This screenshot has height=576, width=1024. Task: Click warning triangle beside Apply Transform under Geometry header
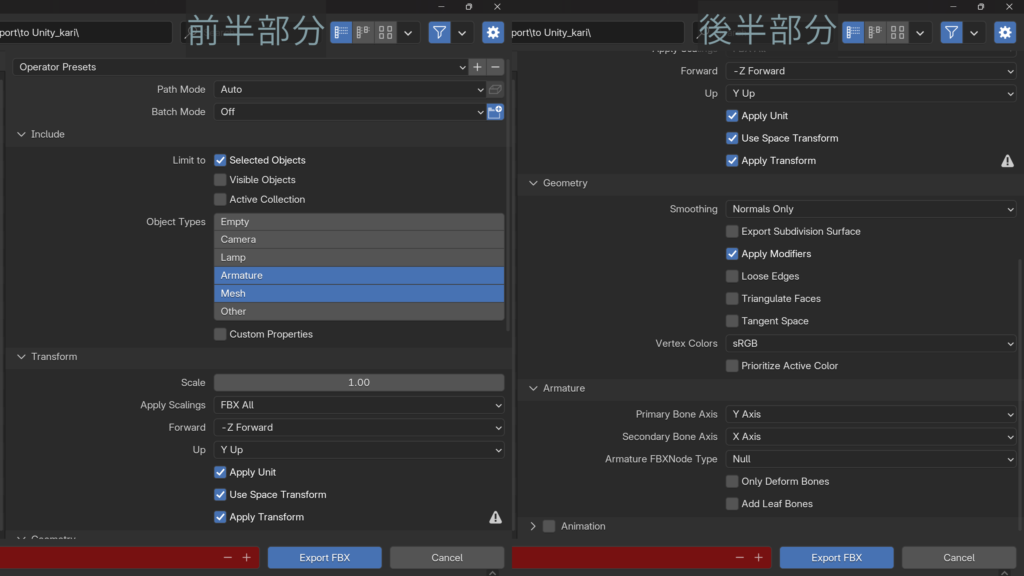1007,161
